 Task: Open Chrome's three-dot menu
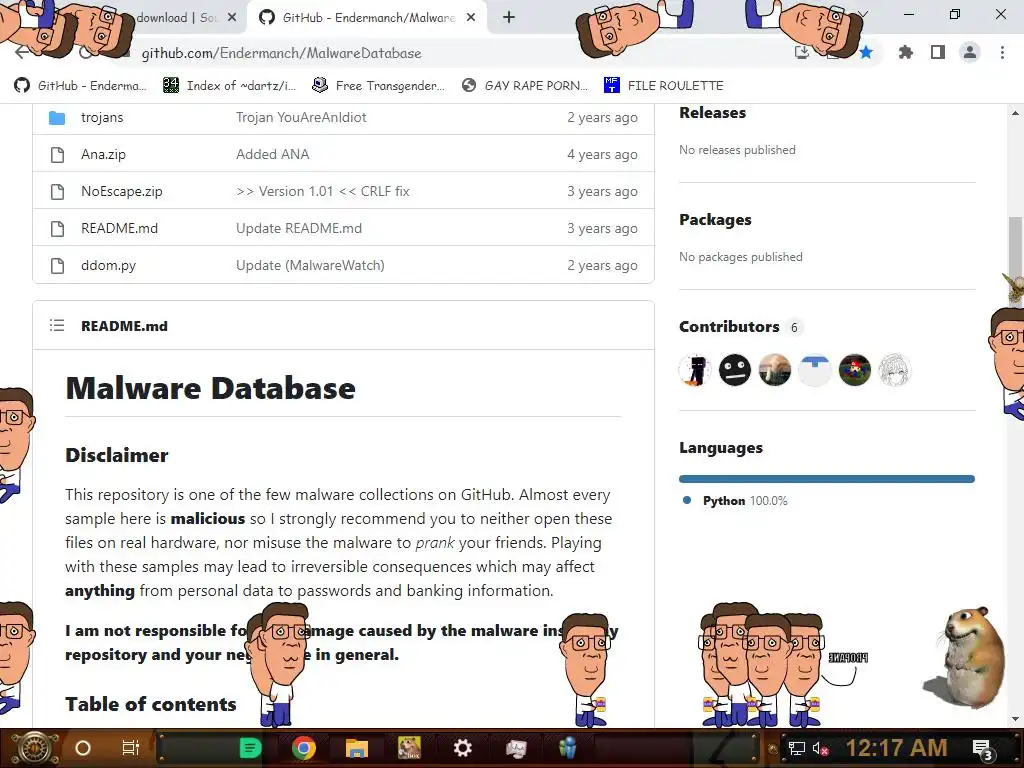tap(1002, 52)
